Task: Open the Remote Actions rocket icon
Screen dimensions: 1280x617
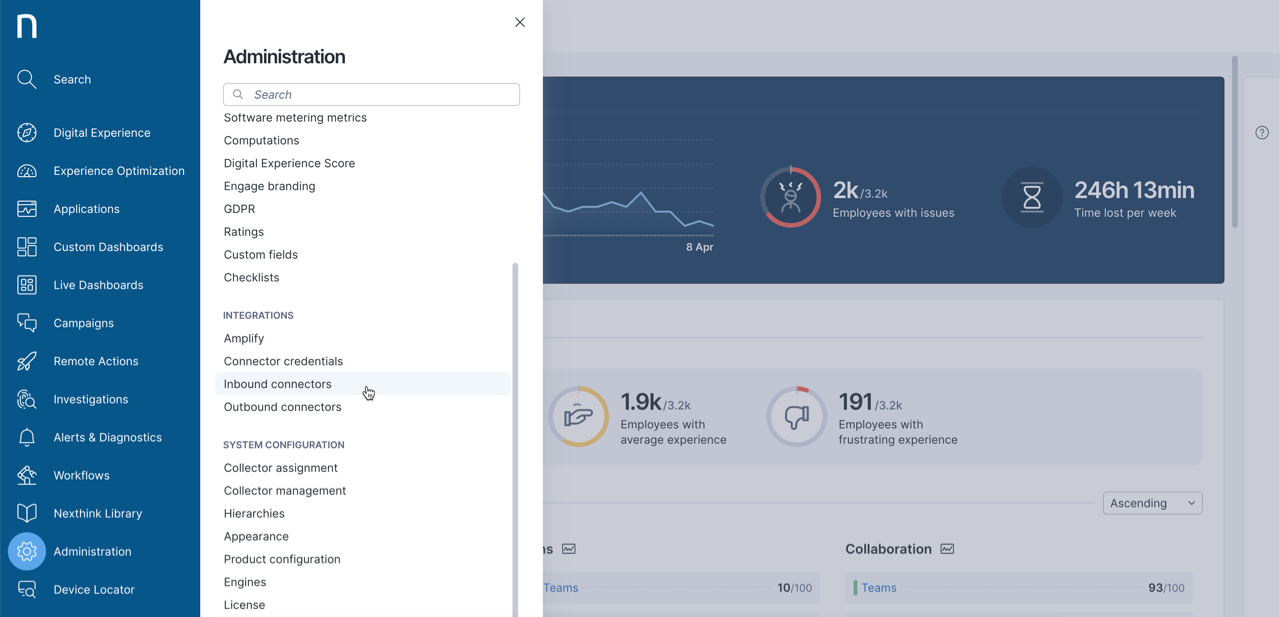Action: (x=27, y=361)
